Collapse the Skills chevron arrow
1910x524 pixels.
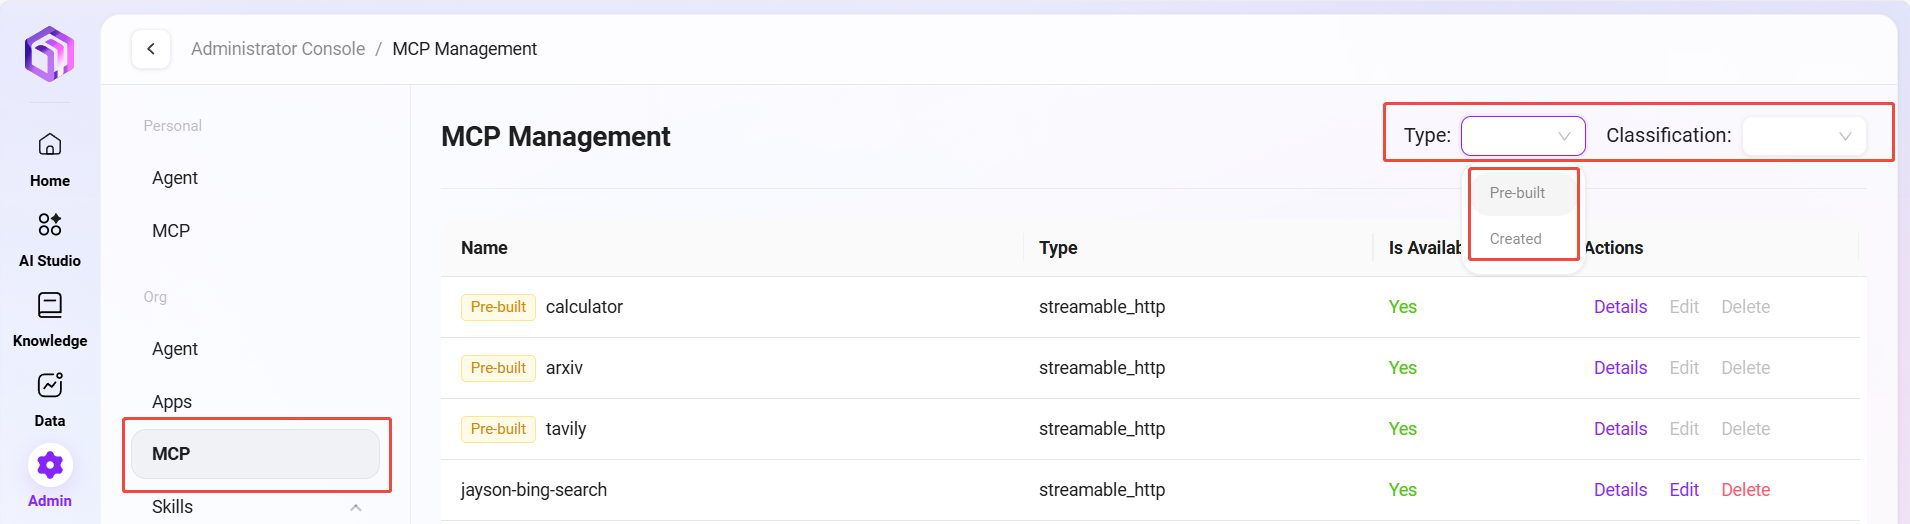356,507
